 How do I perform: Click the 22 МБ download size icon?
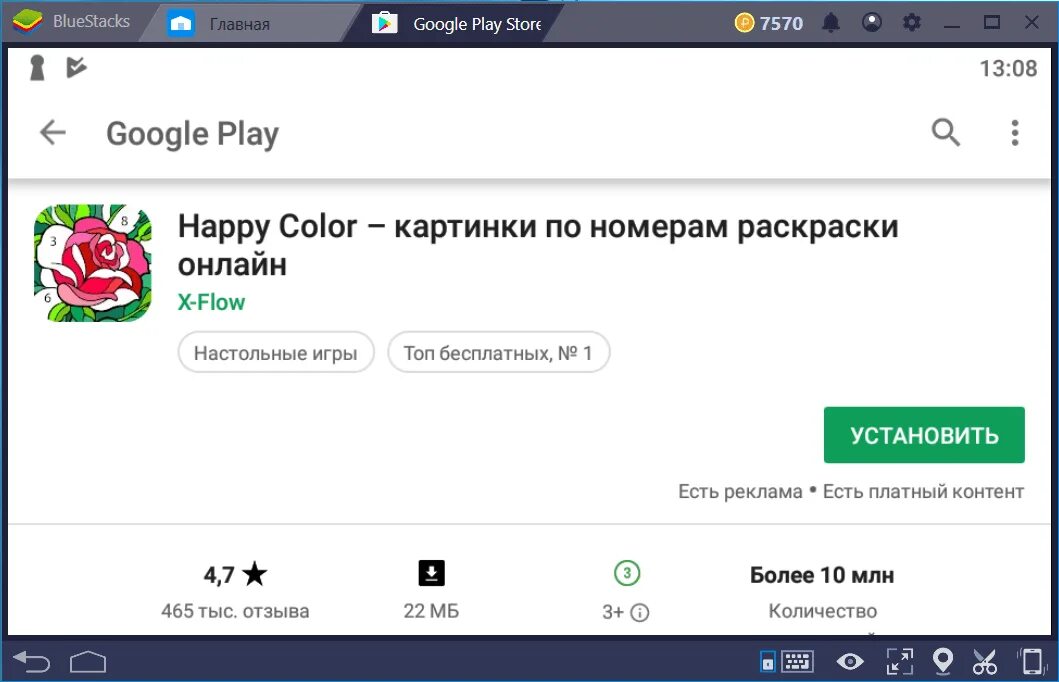point(432,573)
